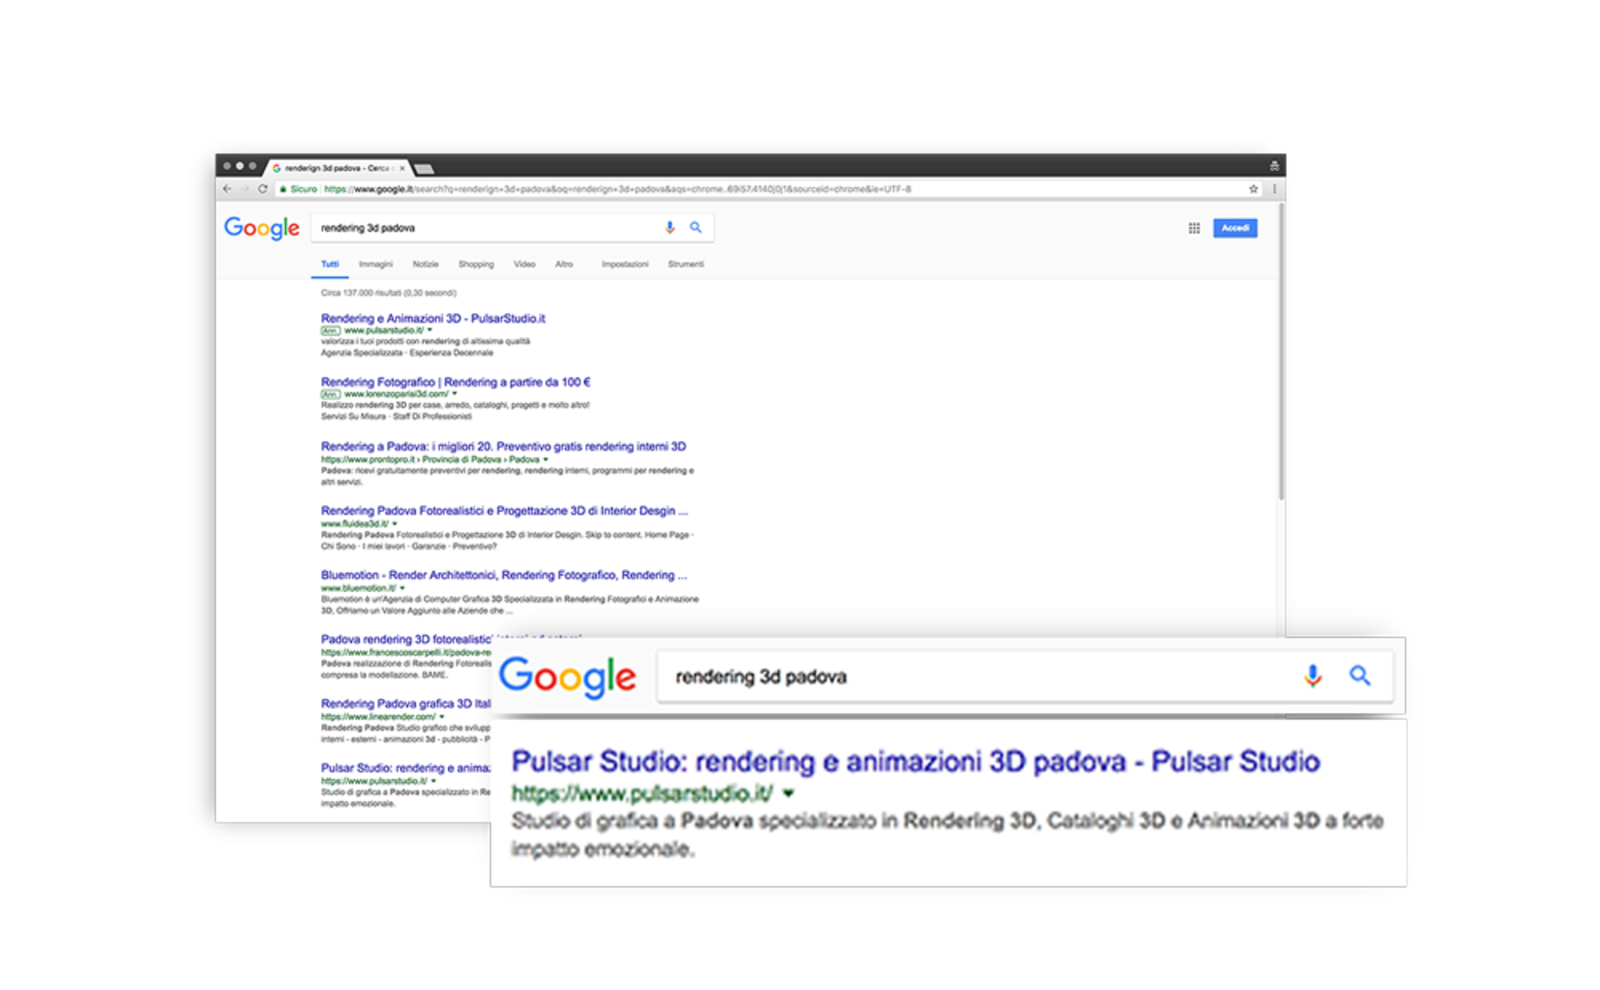The image size is (1600, 990).
Task: Switch to the Immagini tab
Action: [376, 264]
